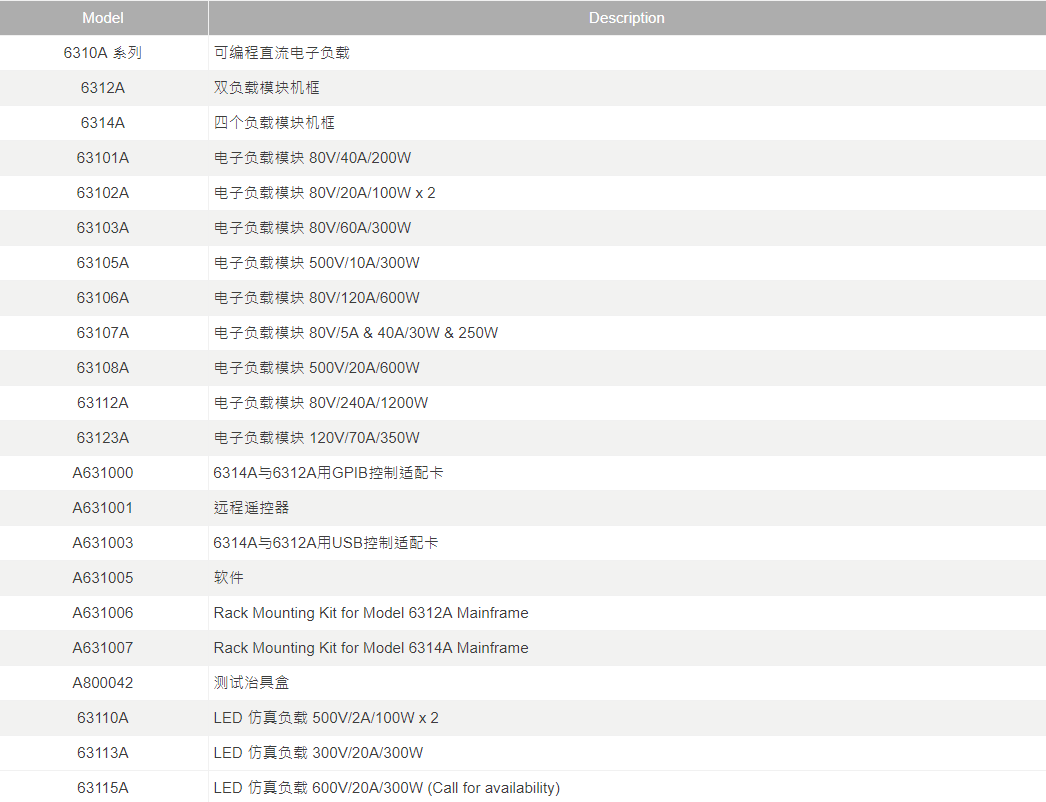The image size is (1046, 802).
Task: Click the 80V/60A/300W module description
Action: point(312,228)
